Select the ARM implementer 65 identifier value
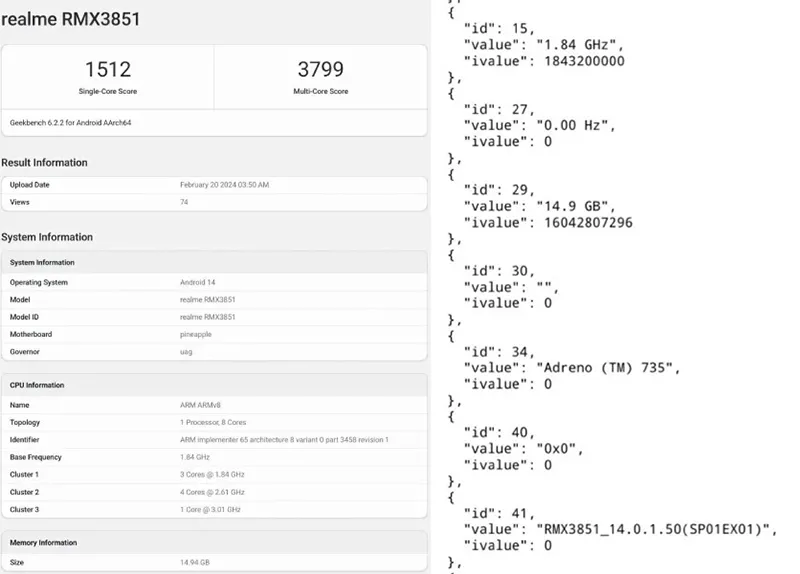 coord(284,440)
